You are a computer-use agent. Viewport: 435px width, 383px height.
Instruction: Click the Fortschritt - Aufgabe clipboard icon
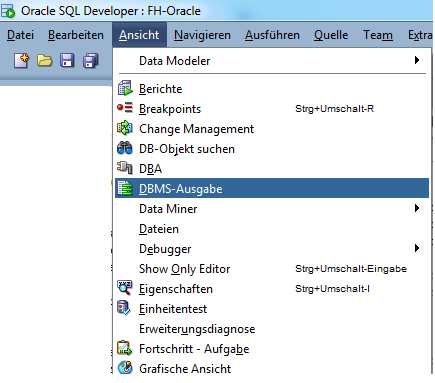(x=125, y=348)
